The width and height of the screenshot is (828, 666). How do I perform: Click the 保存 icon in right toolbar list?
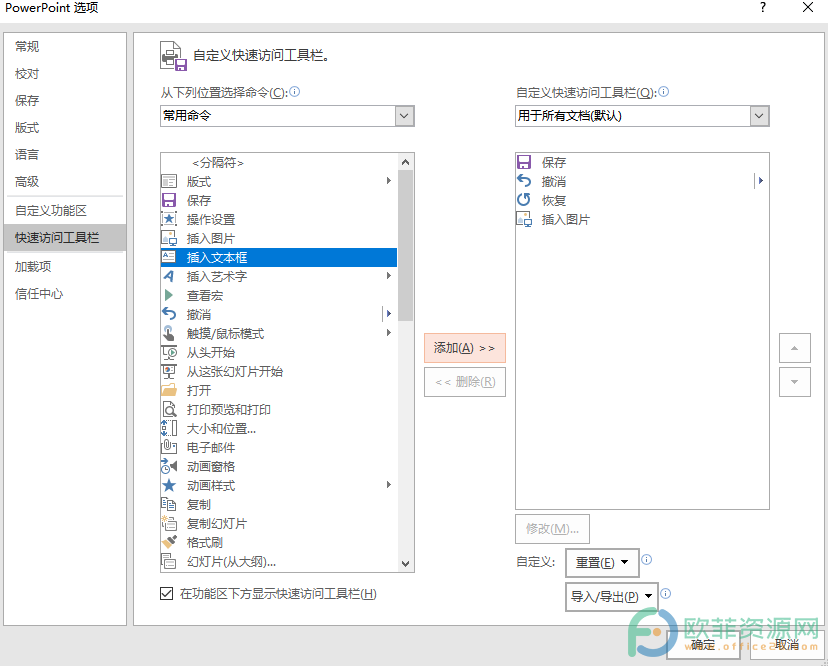524,162
